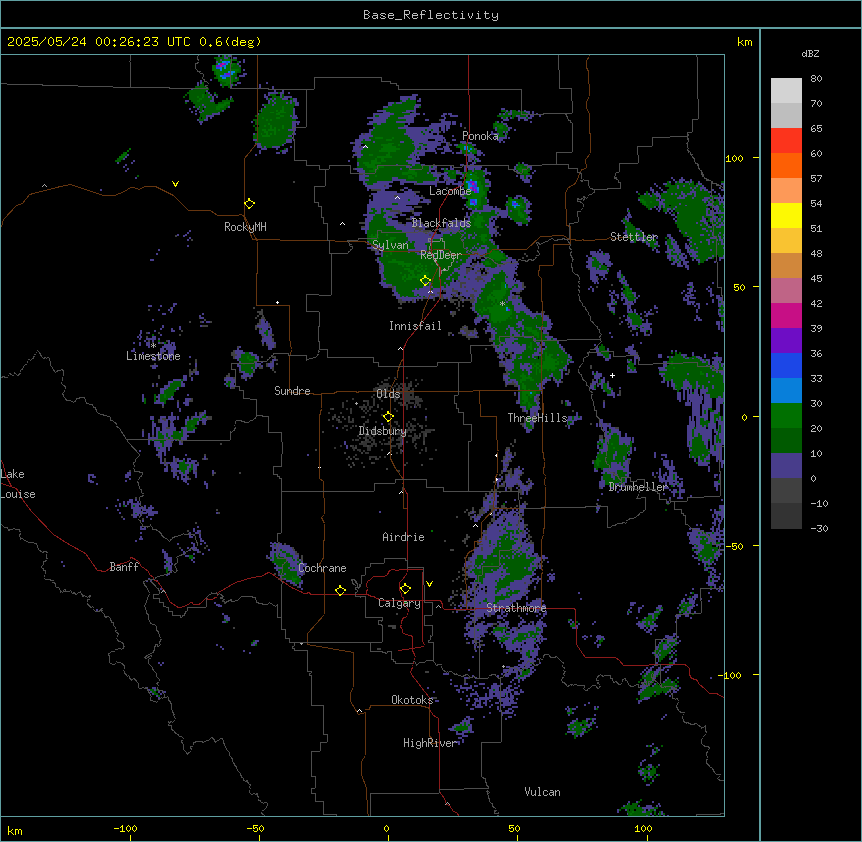Click the Lacombe city label
This screenshot has width=862, height=842.
pos(450,191)
